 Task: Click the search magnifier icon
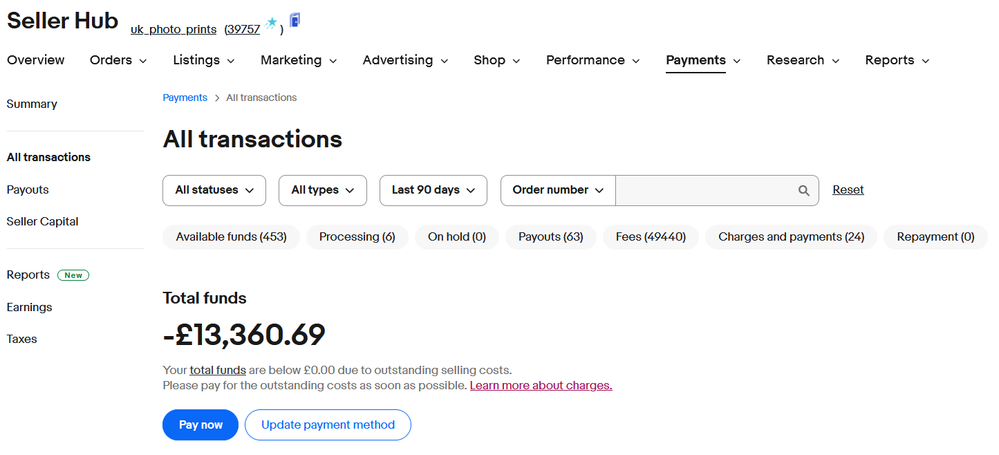click(x=803, y=191)
